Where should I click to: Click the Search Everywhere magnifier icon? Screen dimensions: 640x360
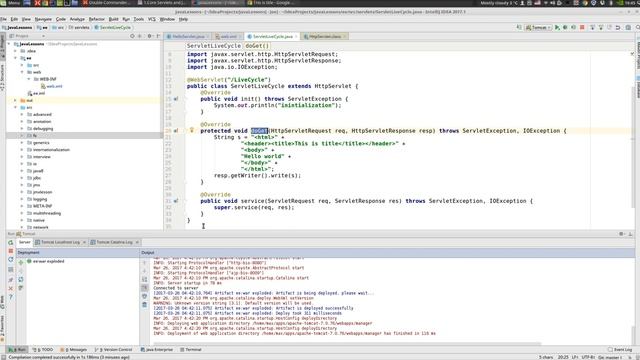(637, 27)
